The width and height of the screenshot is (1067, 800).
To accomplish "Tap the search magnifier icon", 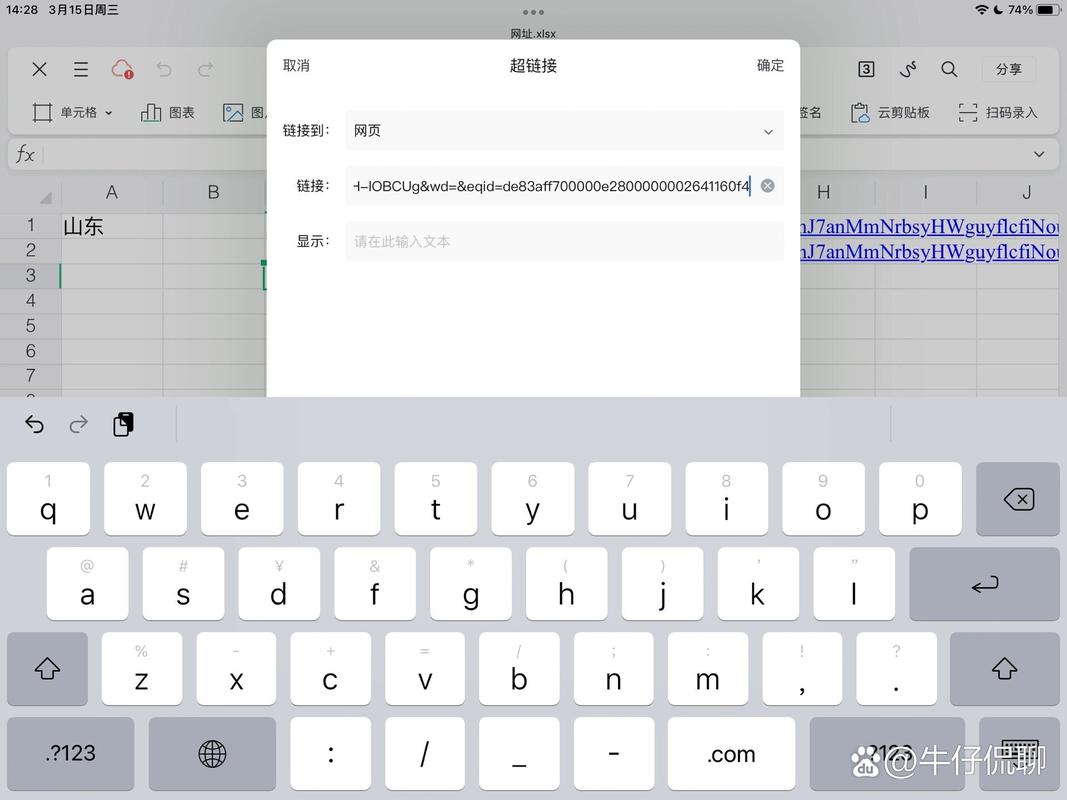I will (949, 69).
